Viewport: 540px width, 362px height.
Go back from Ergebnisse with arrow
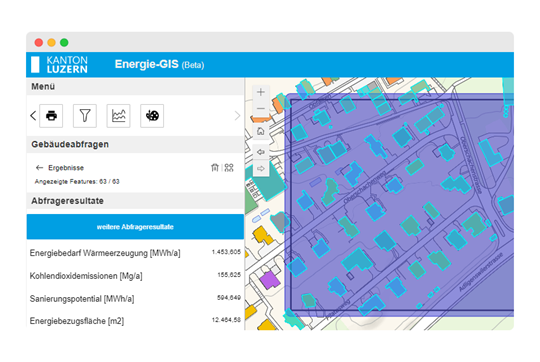point(39,168)
